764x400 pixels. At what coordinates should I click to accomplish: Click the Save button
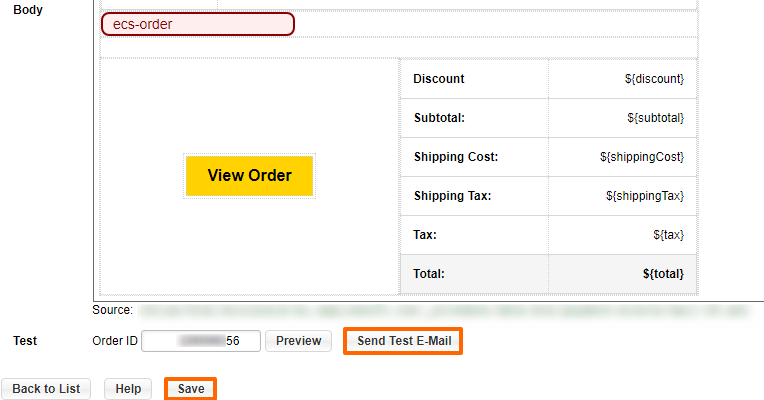click(x=190, y=389)
